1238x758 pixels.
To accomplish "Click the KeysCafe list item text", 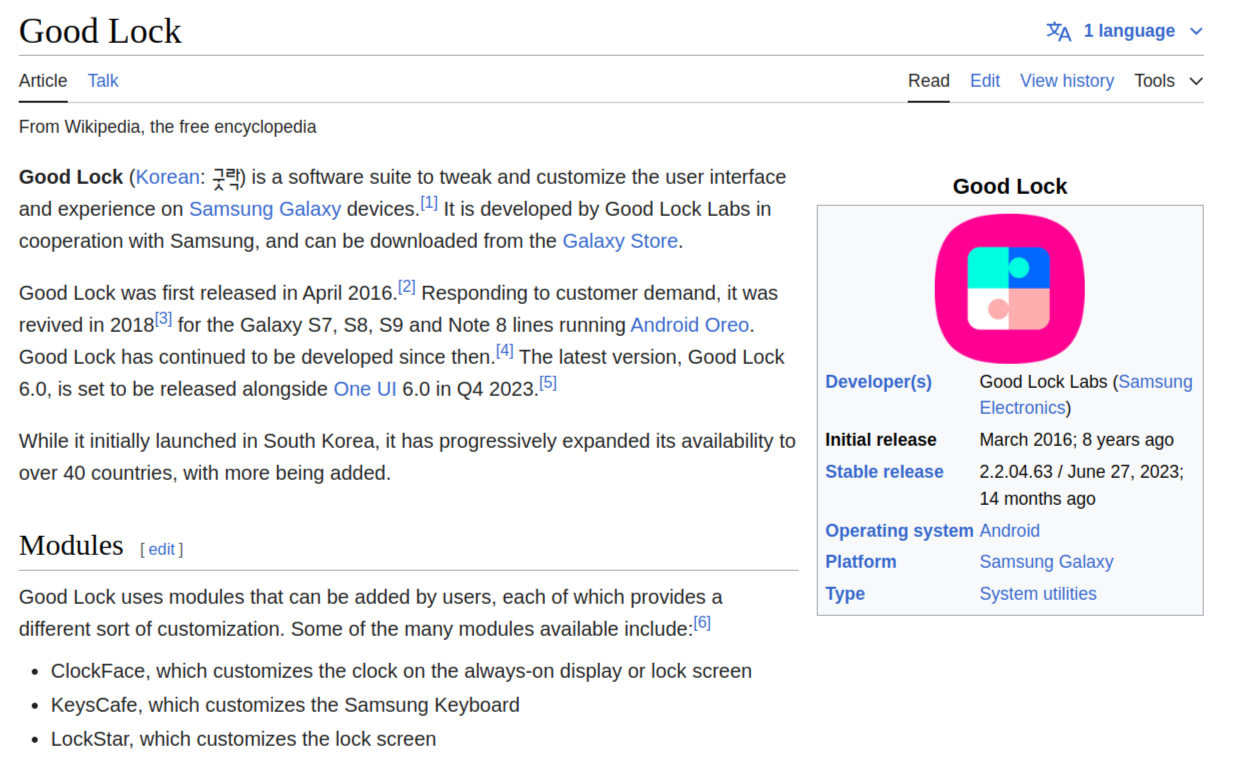I will [x=285, y=705].
